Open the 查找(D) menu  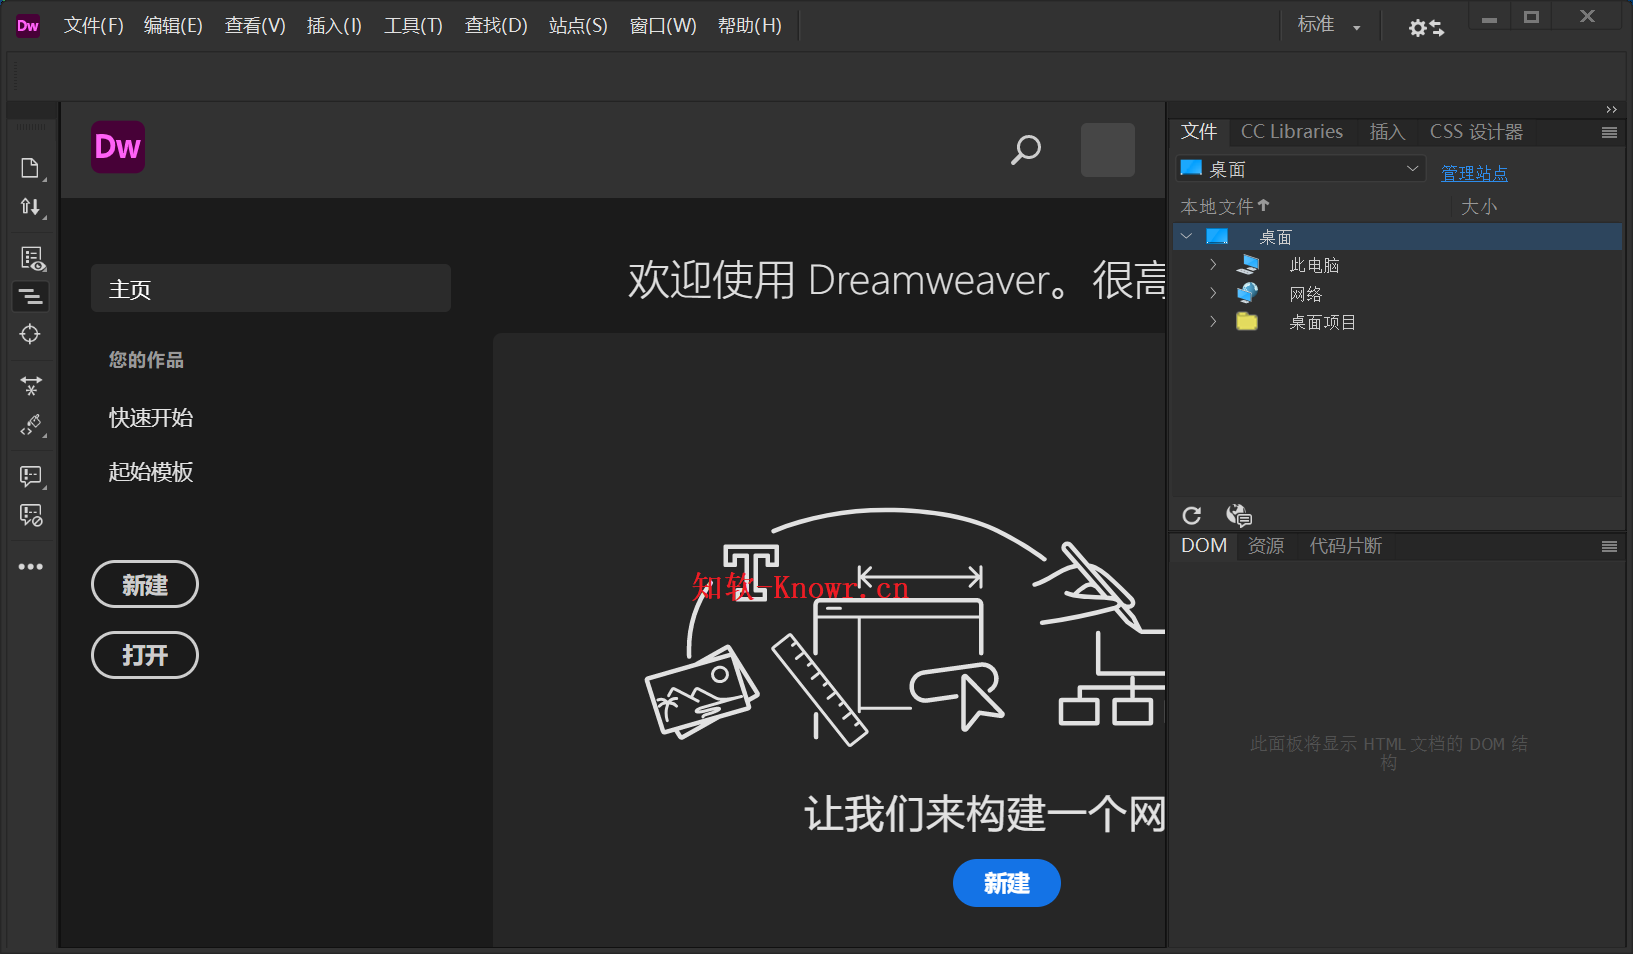496,26
